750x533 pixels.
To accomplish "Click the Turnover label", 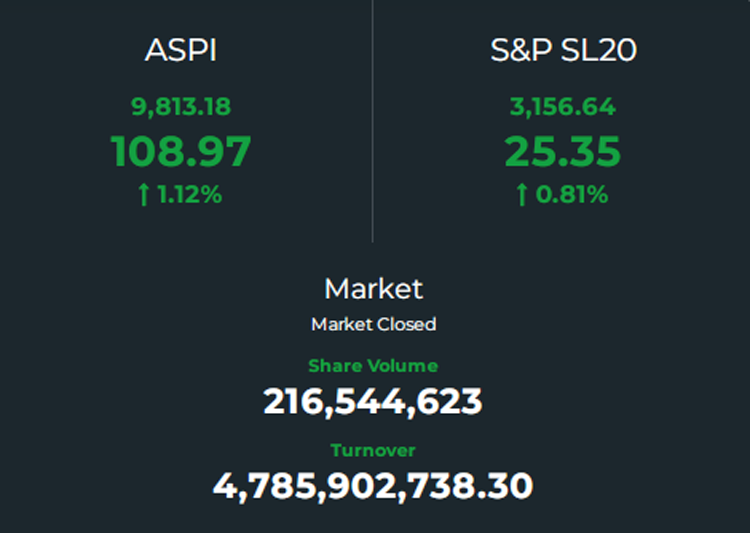I will [373, 450].
